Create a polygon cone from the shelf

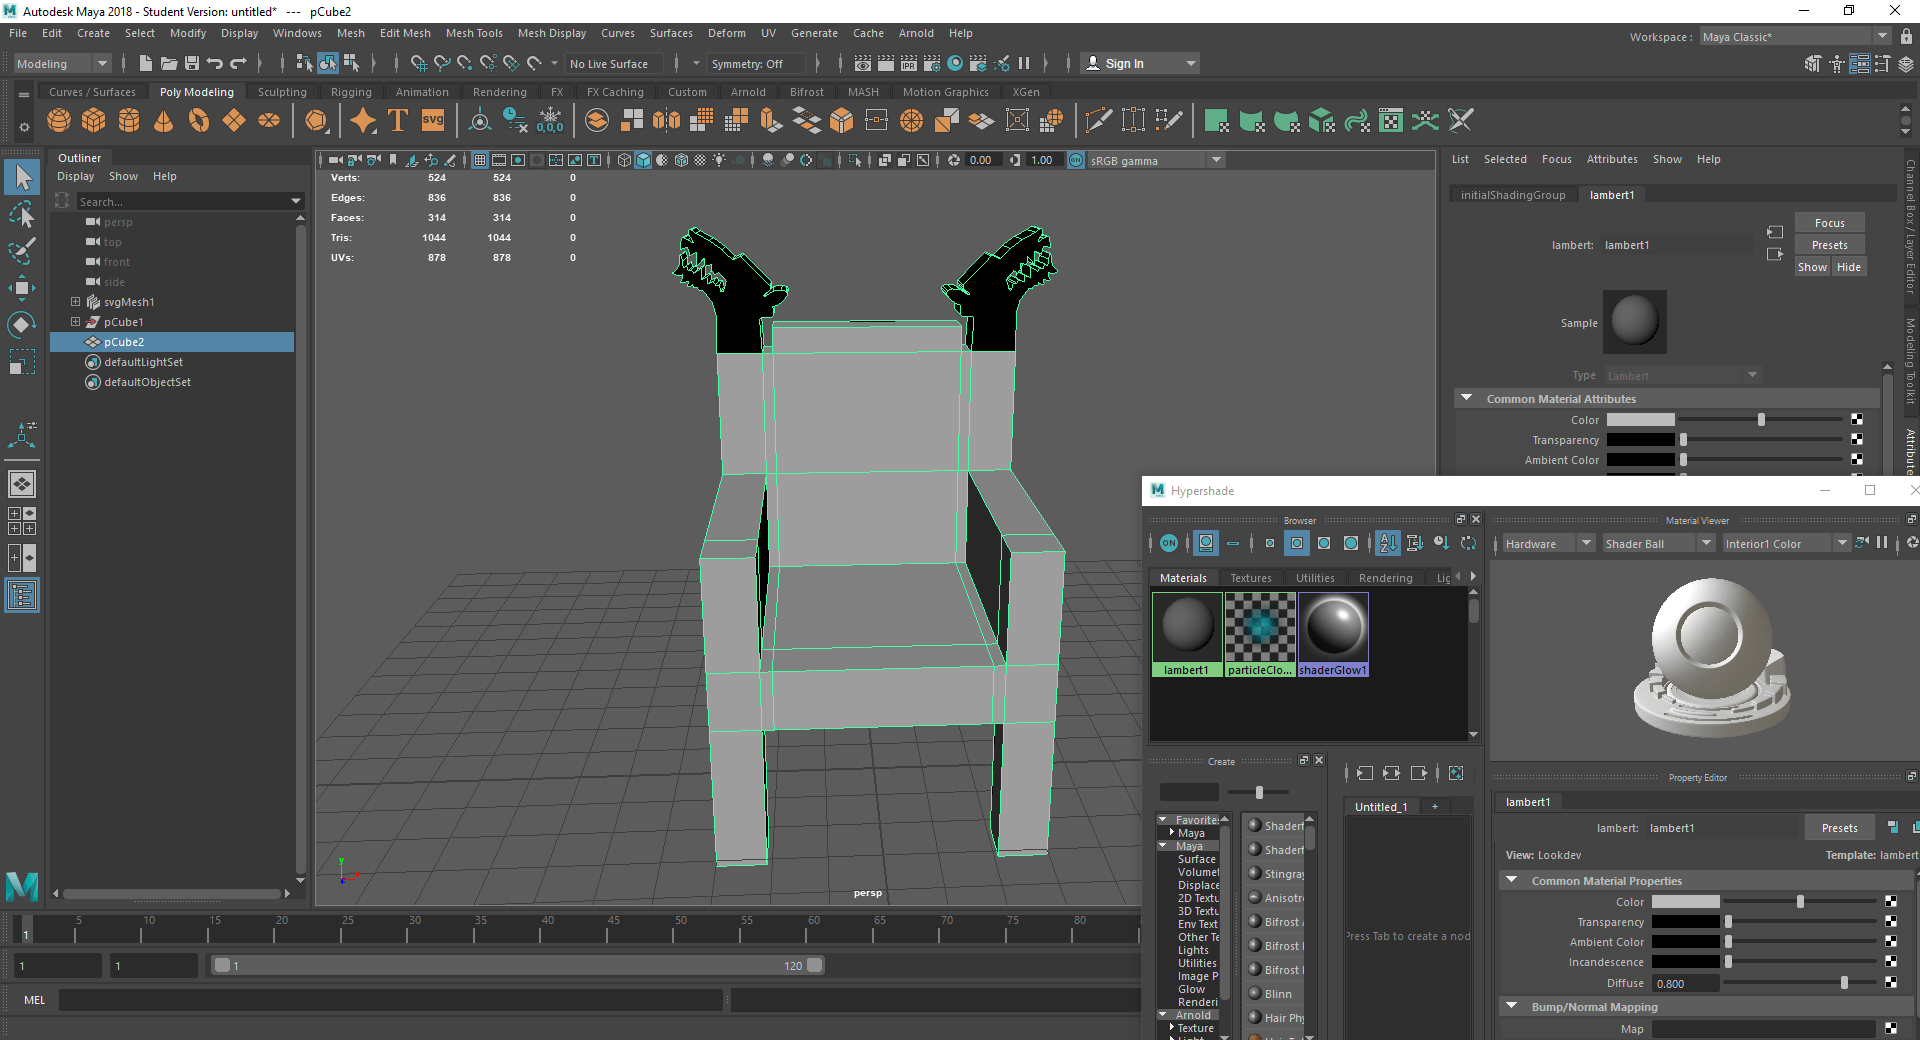click(164, 121)
